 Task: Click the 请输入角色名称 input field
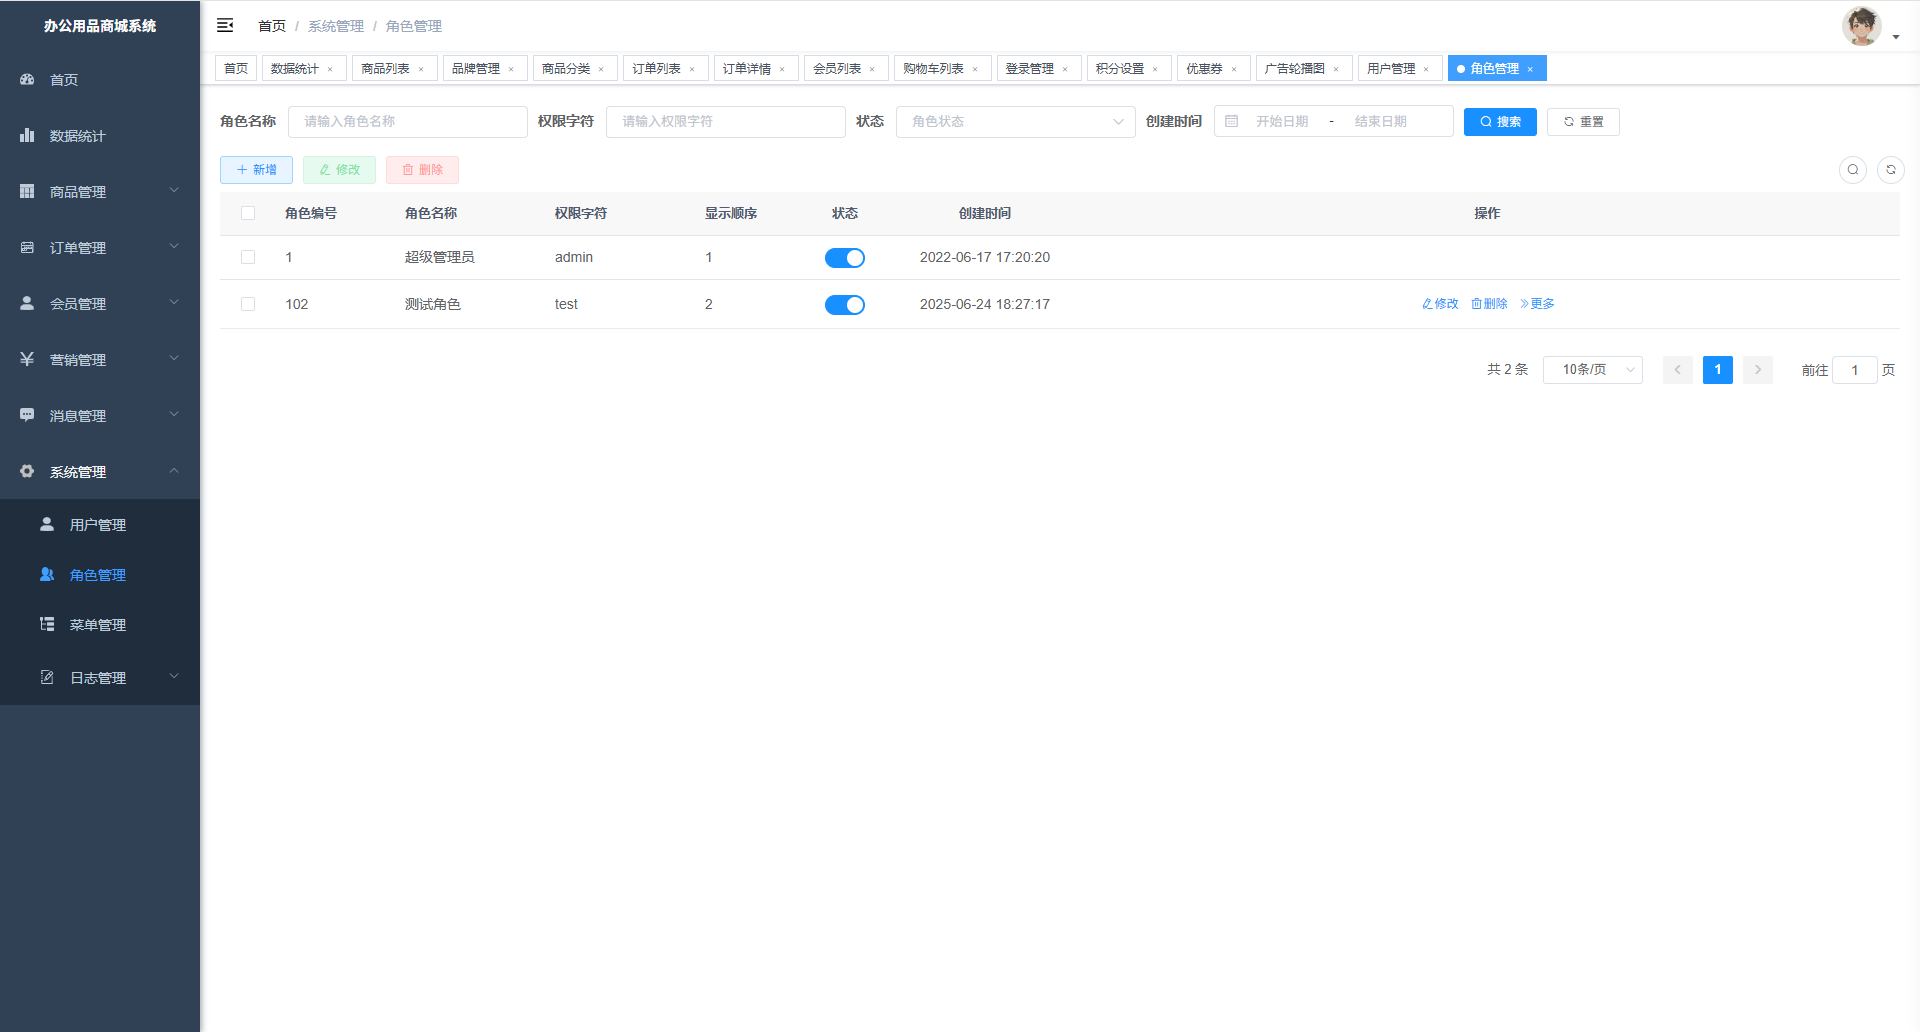pos(407,121)
